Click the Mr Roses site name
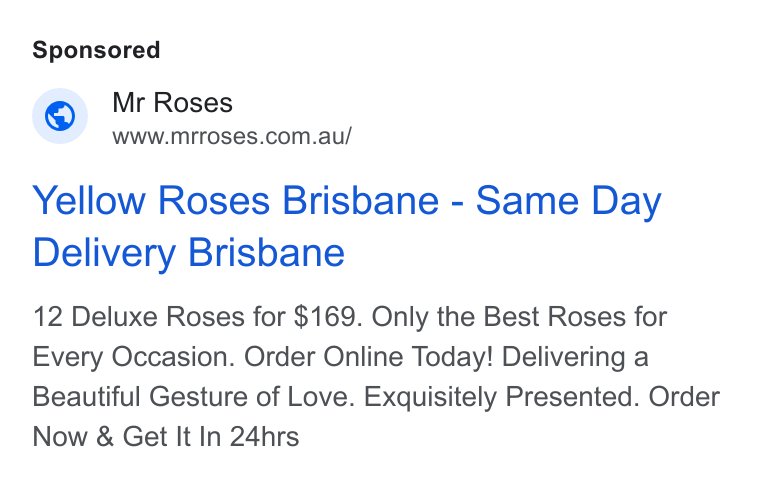Viewport: 760px width, 478px height. click(x=173, y=102)
